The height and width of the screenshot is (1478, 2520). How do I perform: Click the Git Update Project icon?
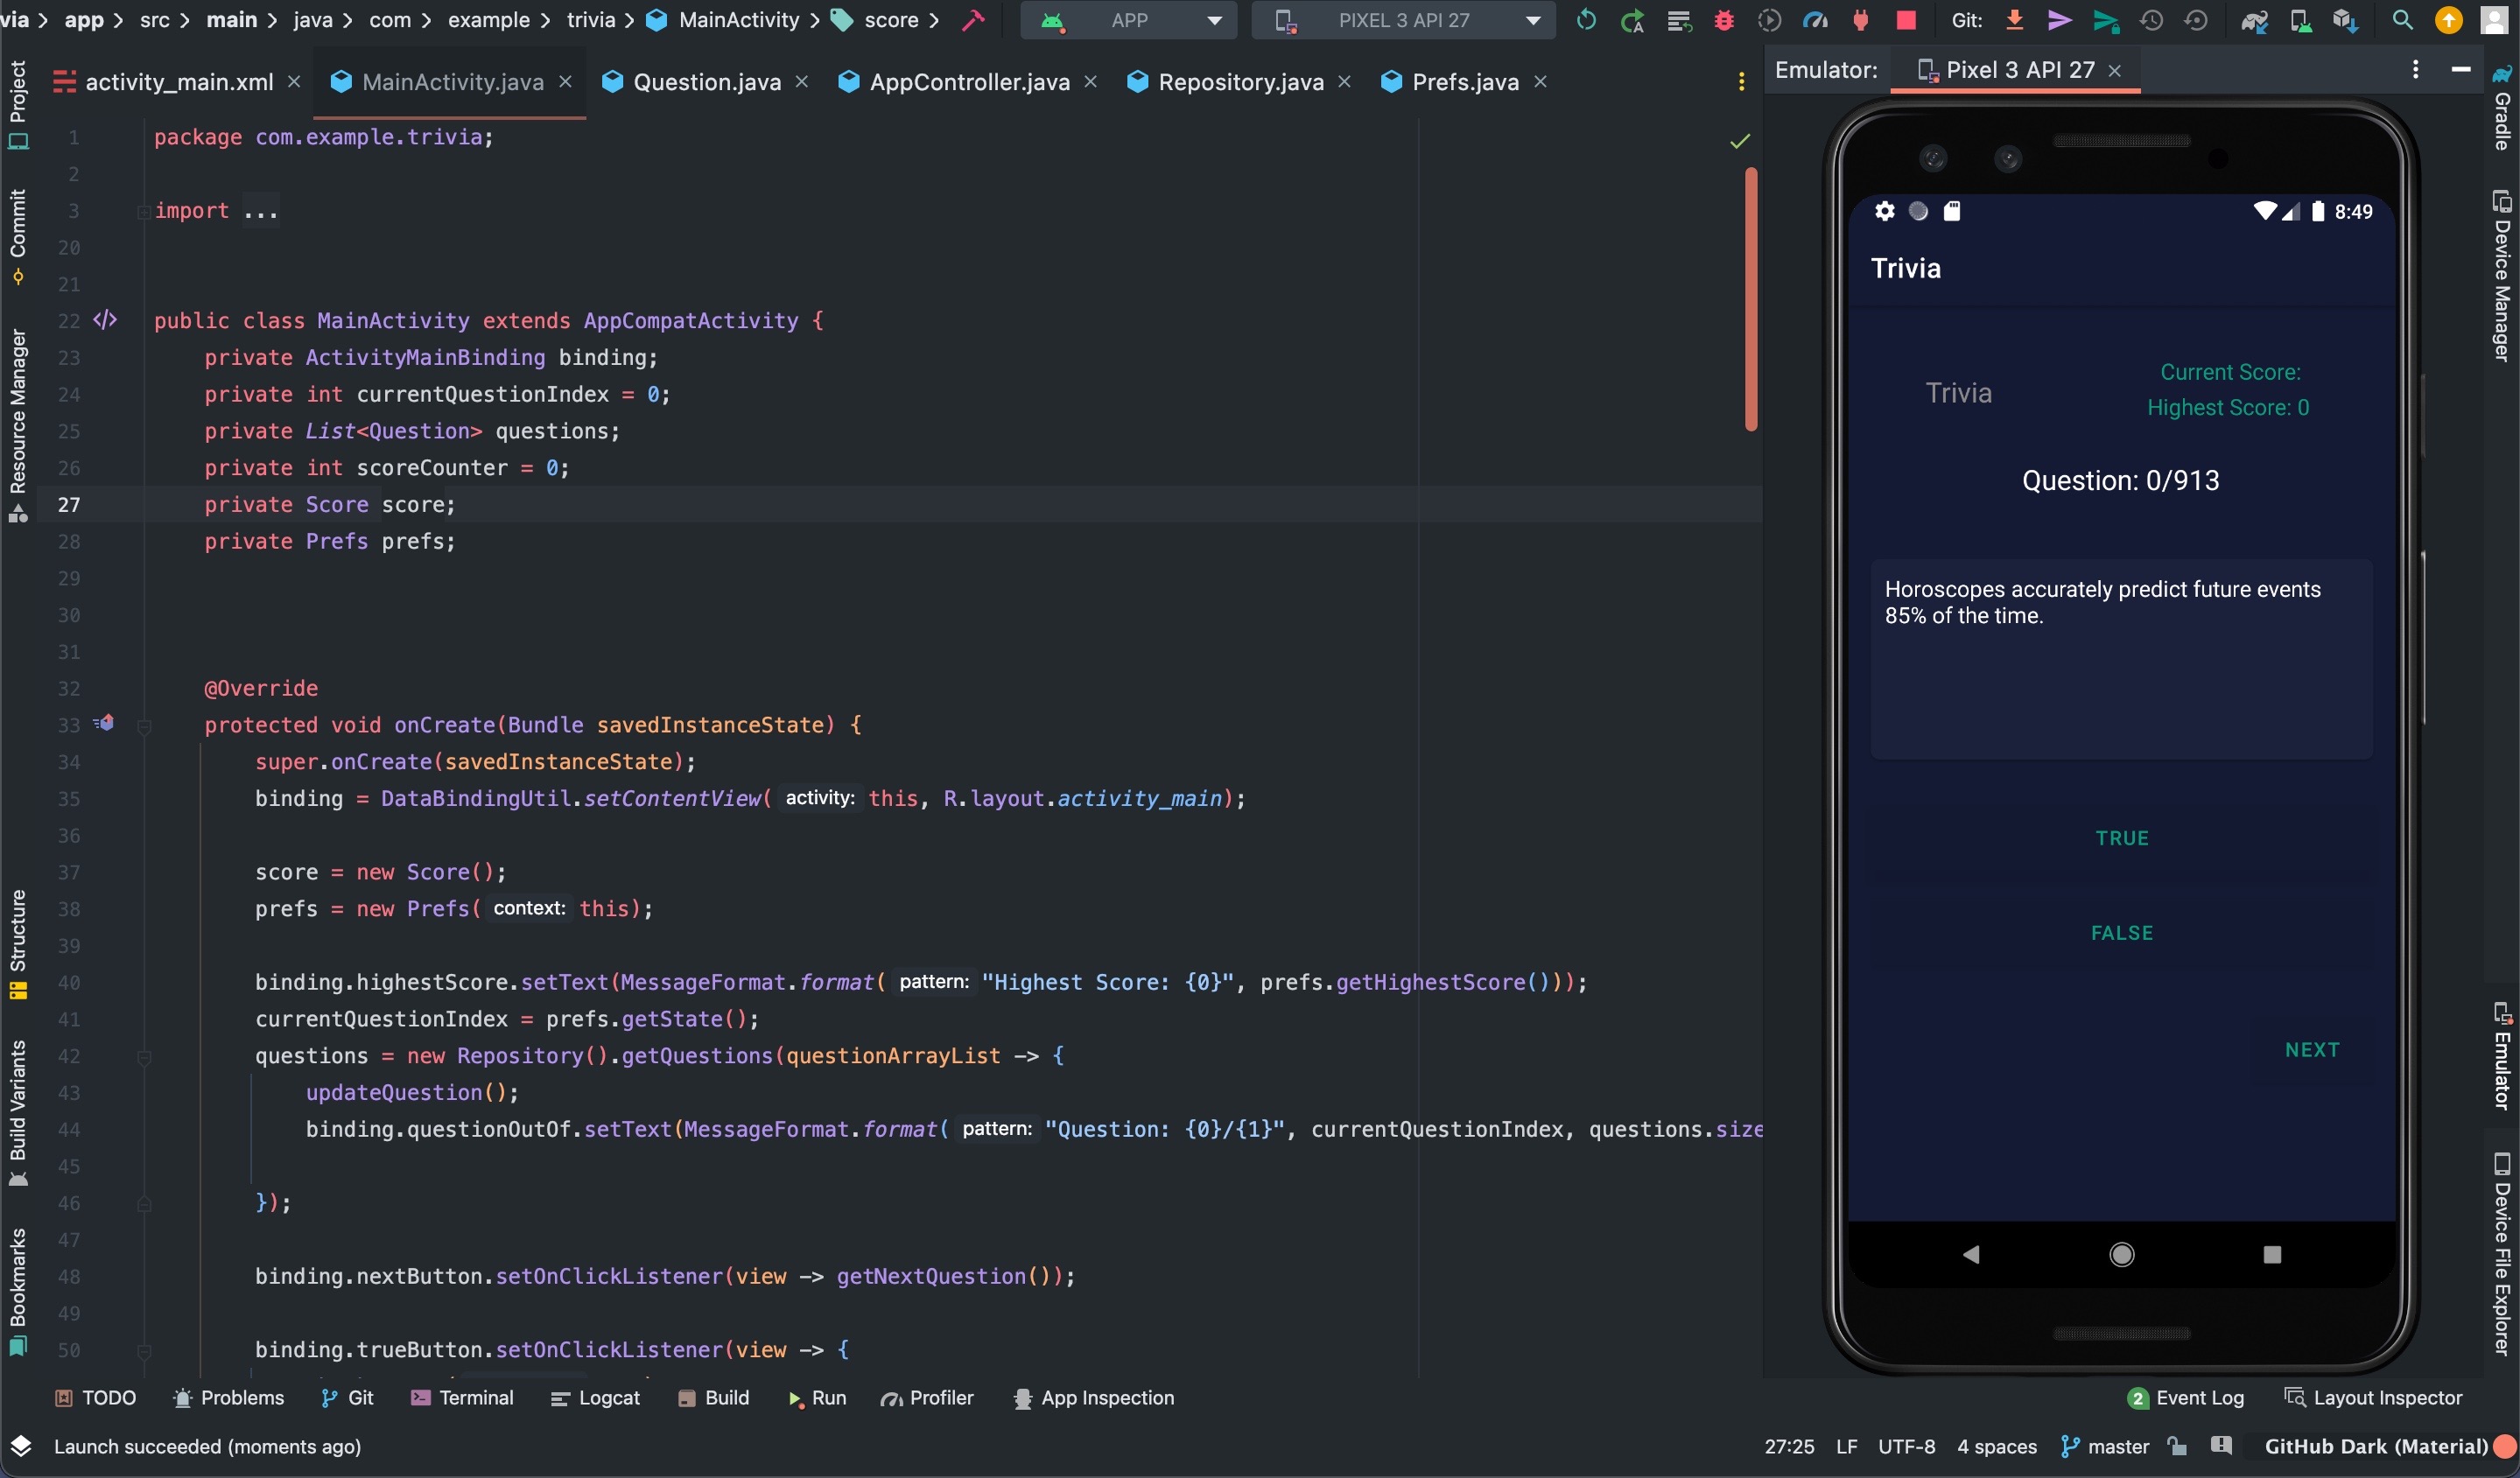click(x=2015, y=20)
